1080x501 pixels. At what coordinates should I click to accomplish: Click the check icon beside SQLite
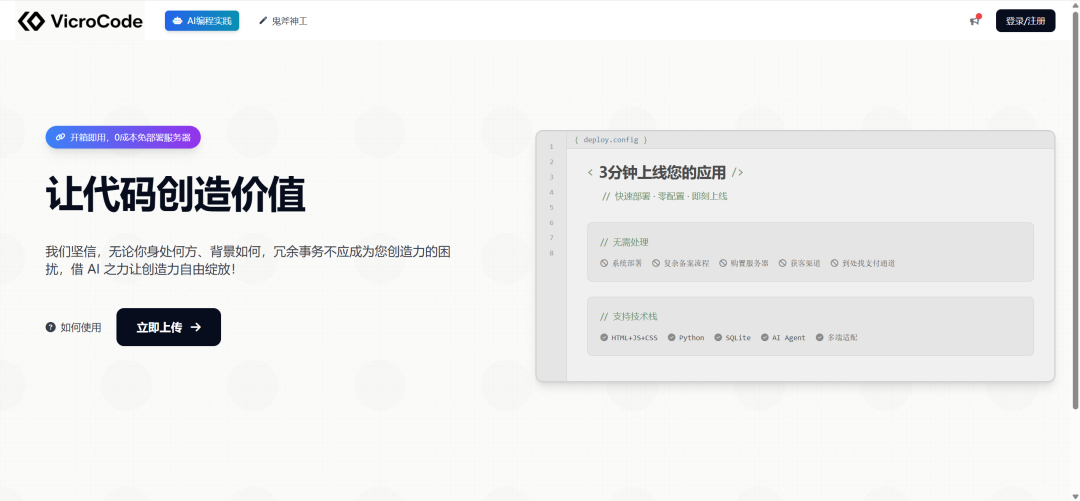(x=718, y=338)
